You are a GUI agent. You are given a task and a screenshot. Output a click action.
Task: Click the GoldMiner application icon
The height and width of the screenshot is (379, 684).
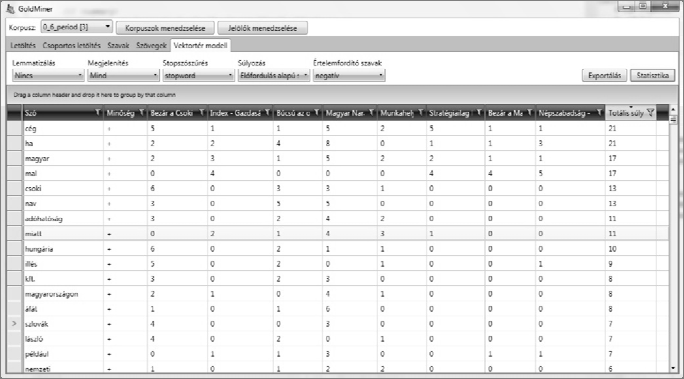click(10, 9)
